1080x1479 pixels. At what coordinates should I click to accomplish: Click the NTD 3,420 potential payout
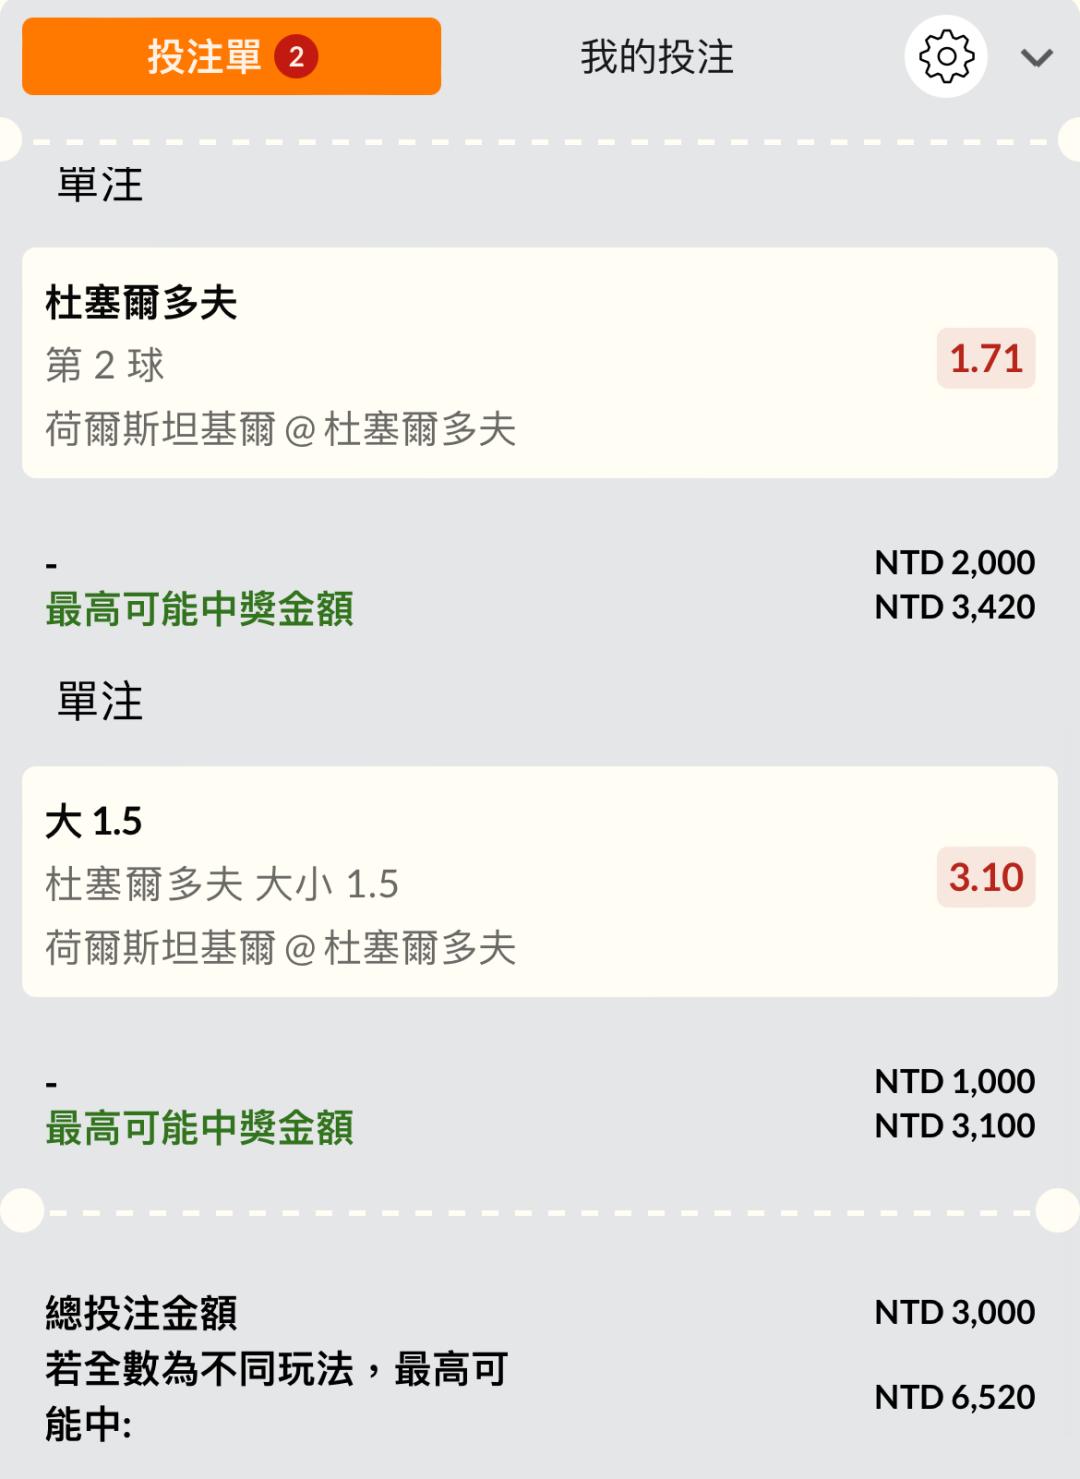pyautogui.click(x=954, y=607)
